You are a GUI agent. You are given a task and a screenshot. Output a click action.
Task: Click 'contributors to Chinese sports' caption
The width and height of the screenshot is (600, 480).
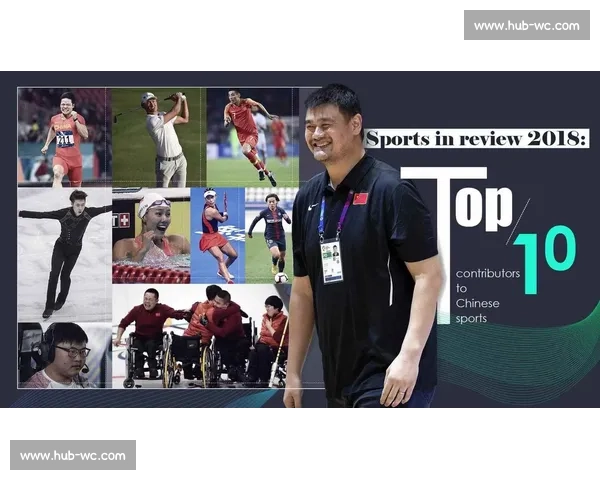[x=488, y=296]
